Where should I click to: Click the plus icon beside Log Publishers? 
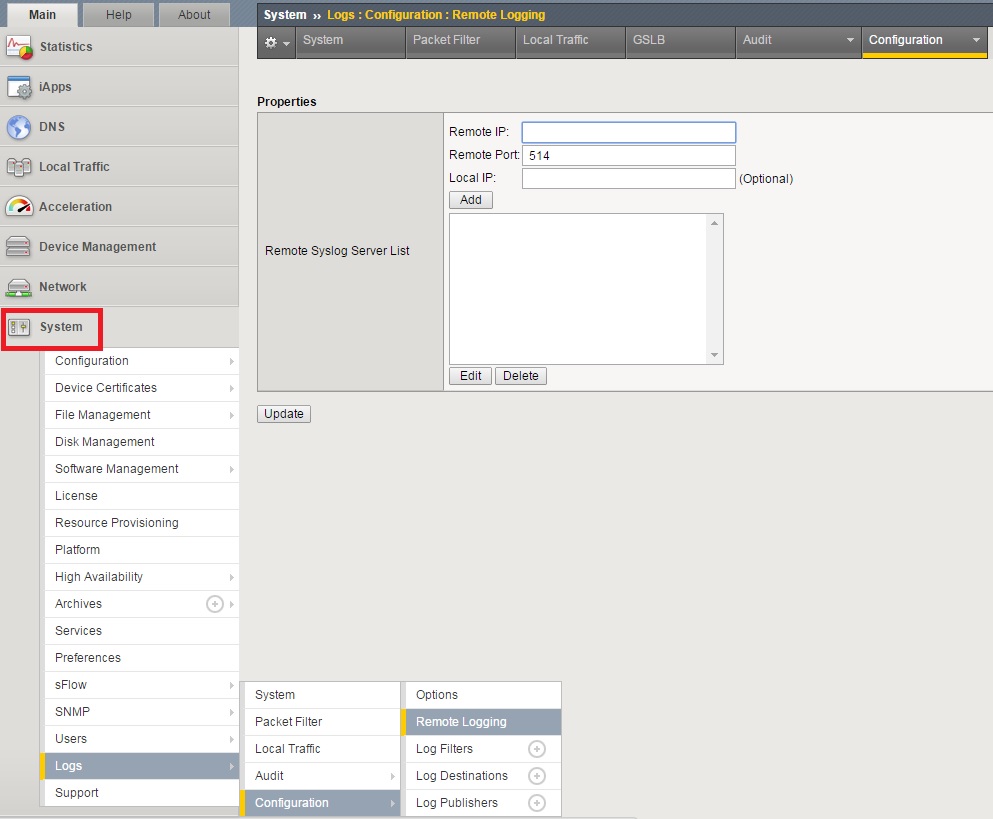point(537,803)
